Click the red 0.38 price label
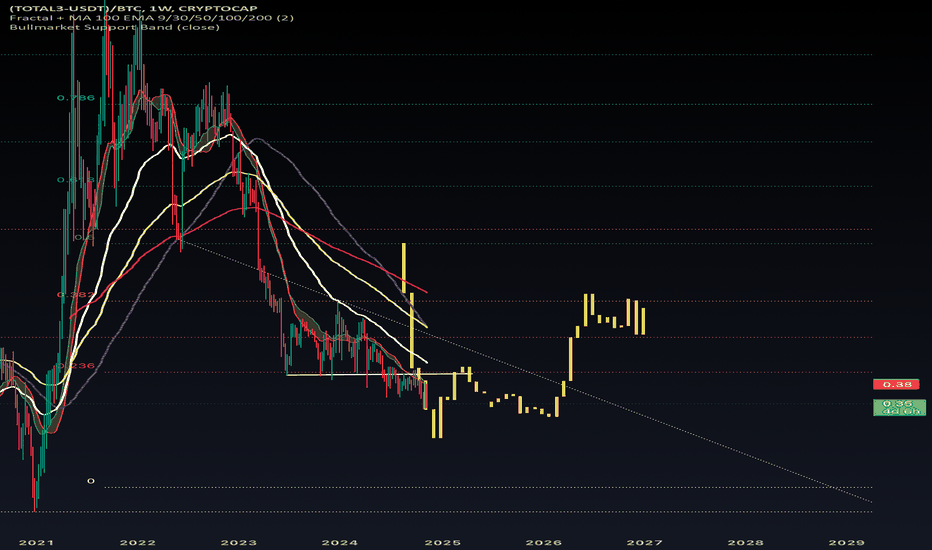The width and height of the screenshot is (932, 550). [x=896, y=385]
